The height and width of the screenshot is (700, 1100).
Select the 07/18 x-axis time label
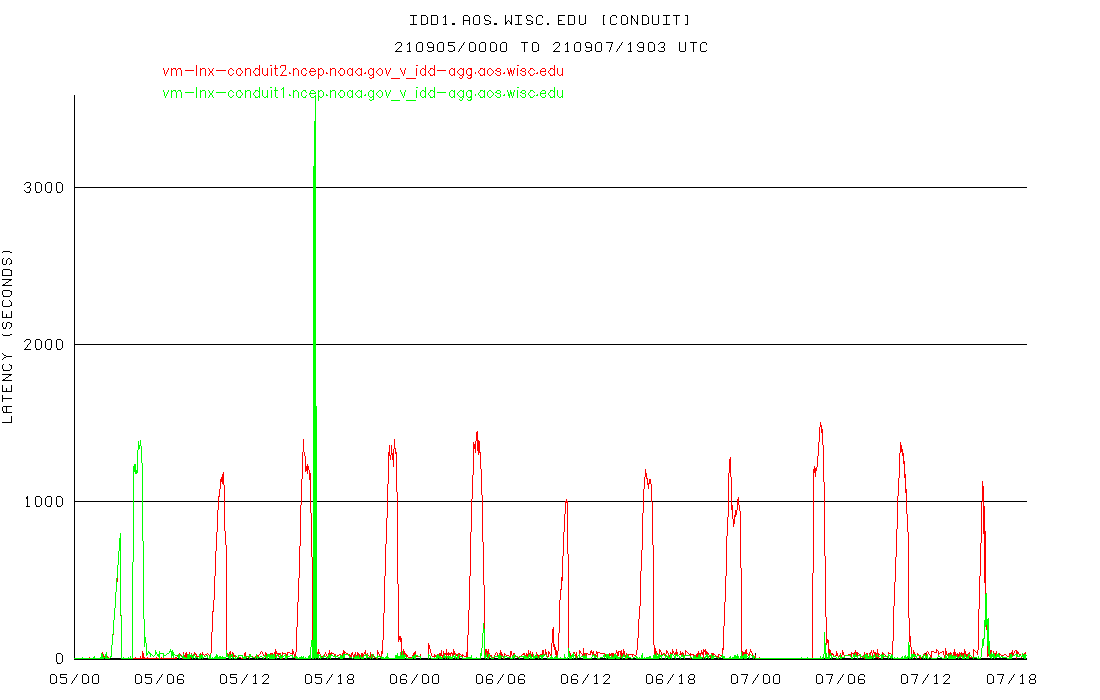(x=1010, y=679)
